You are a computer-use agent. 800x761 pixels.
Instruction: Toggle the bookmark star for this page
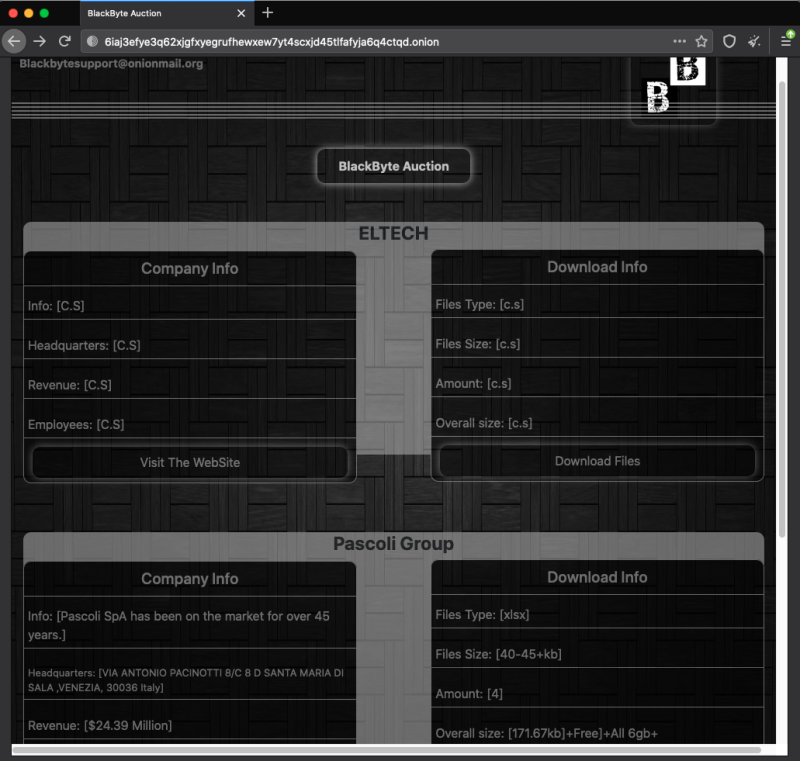point(703,41)
